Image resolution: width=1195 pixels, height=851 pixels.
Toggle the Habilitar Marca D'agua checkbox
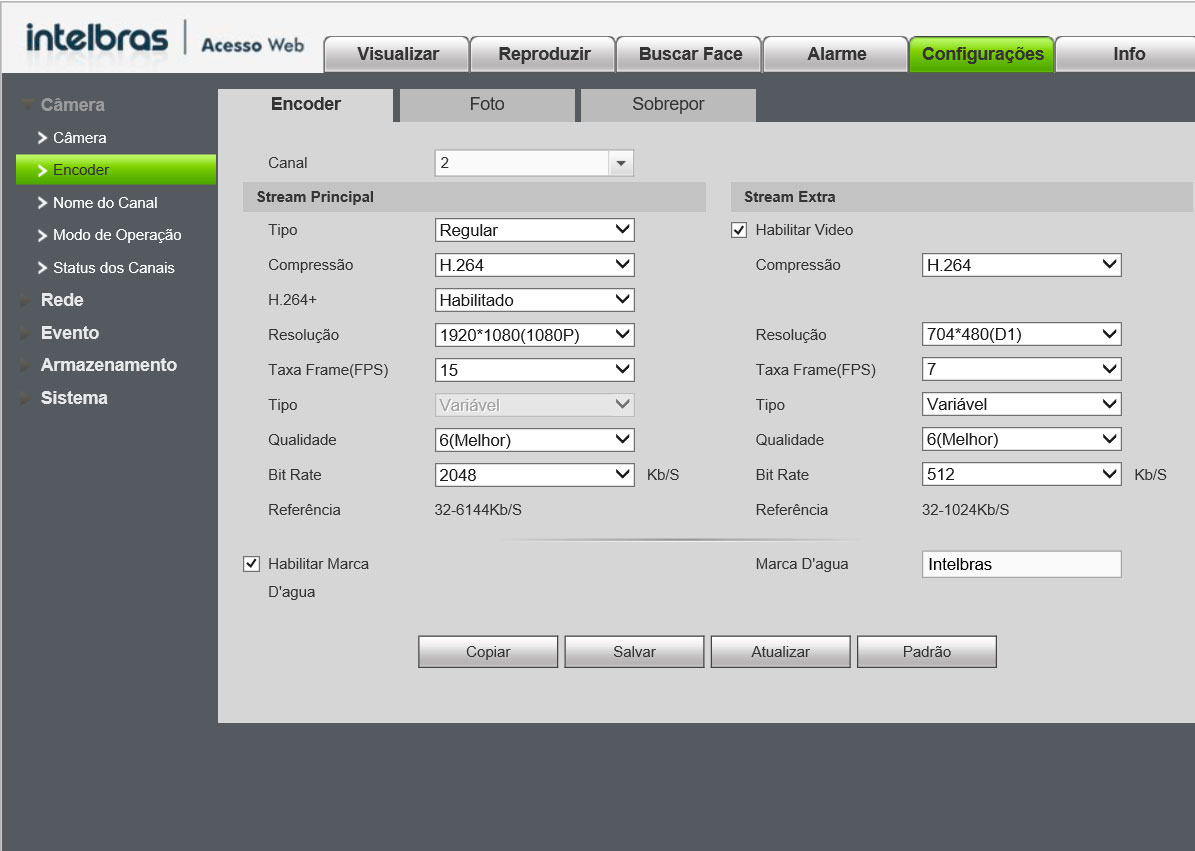click(251, 564)
